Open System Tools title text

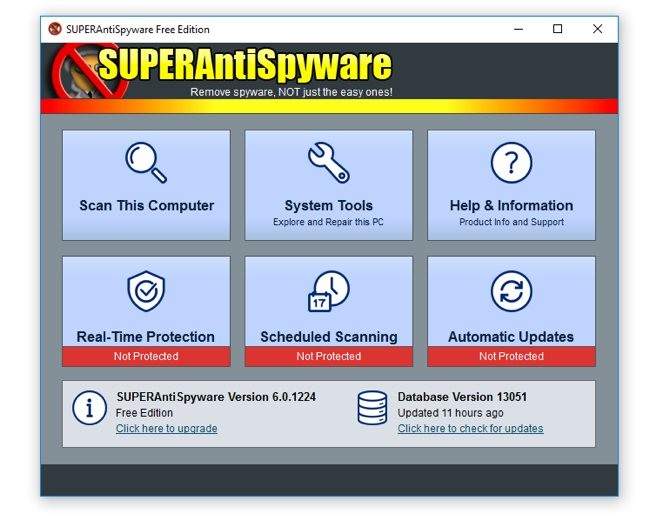pyautogui.click(x=328, y=206)
